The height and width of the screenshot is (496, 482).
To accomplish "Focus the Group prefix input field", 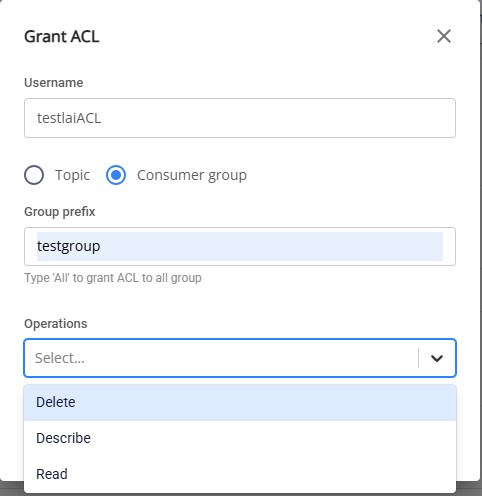I will tap(240, 246).
